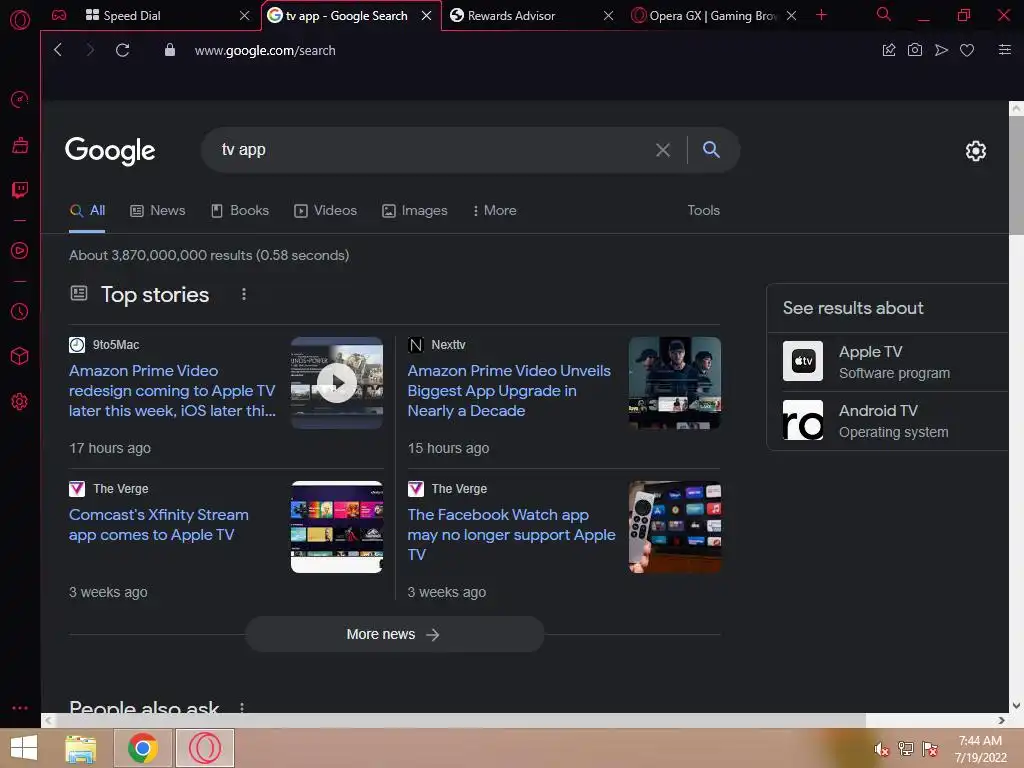The width and height of the screenshot is (1024, 768).
Task: Click the tab search magnifier icon
Action: pyautogui.click(x=884, y=14)
